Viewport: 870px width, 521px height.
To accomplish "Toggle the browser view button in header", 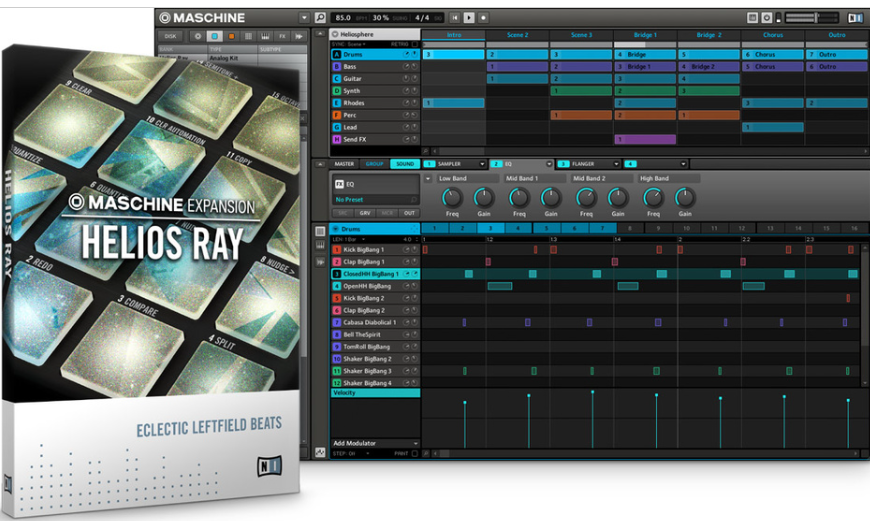I will click(x=752, y=18).
